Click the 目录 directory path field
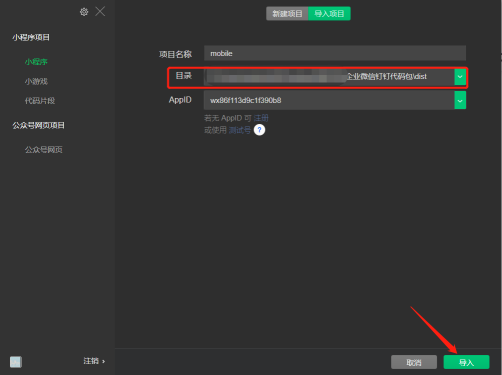Viewport: 502px width, 375px height. point(329,77)
